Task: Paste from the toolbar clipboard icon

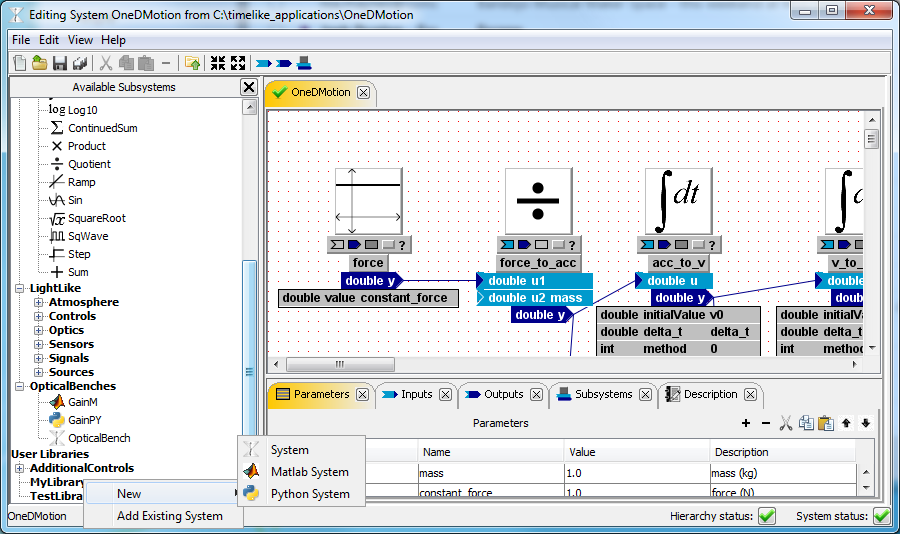Action: point(146,63)
